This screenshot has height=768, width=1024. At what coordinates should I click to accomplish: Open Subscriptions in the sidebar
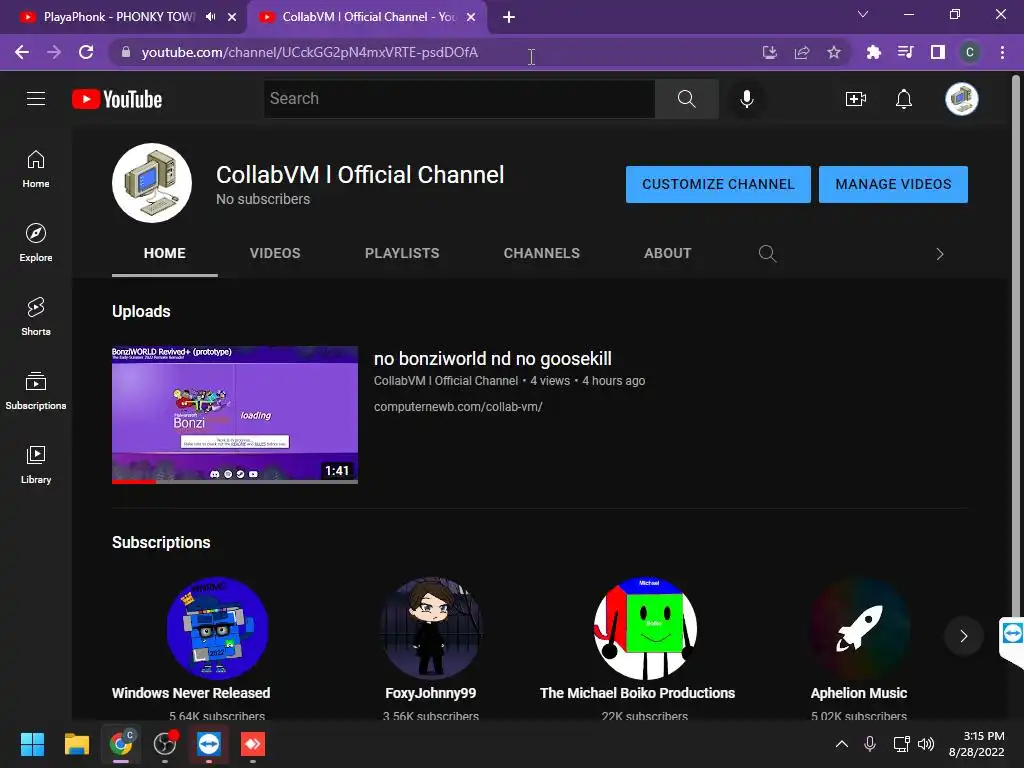point(36,391)
